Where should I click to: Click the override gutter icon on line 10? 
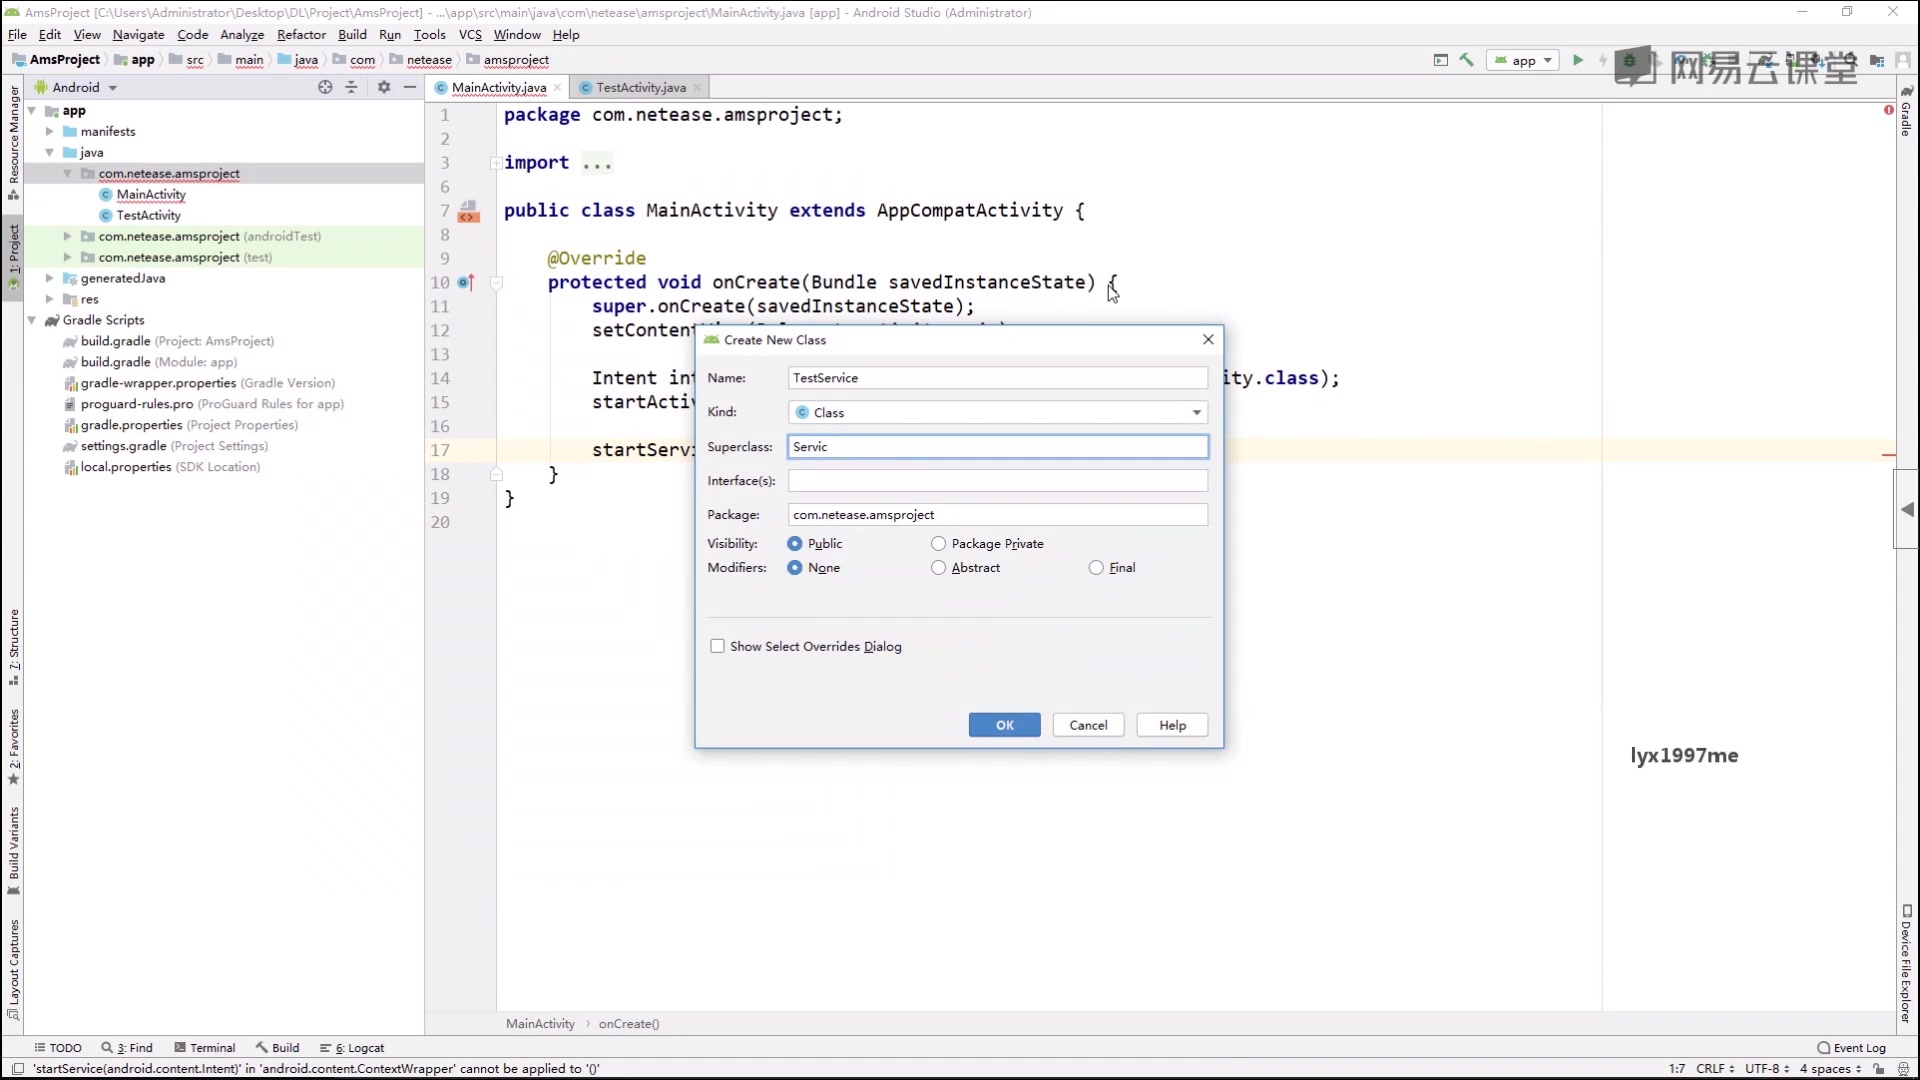[x=466, y=282]
